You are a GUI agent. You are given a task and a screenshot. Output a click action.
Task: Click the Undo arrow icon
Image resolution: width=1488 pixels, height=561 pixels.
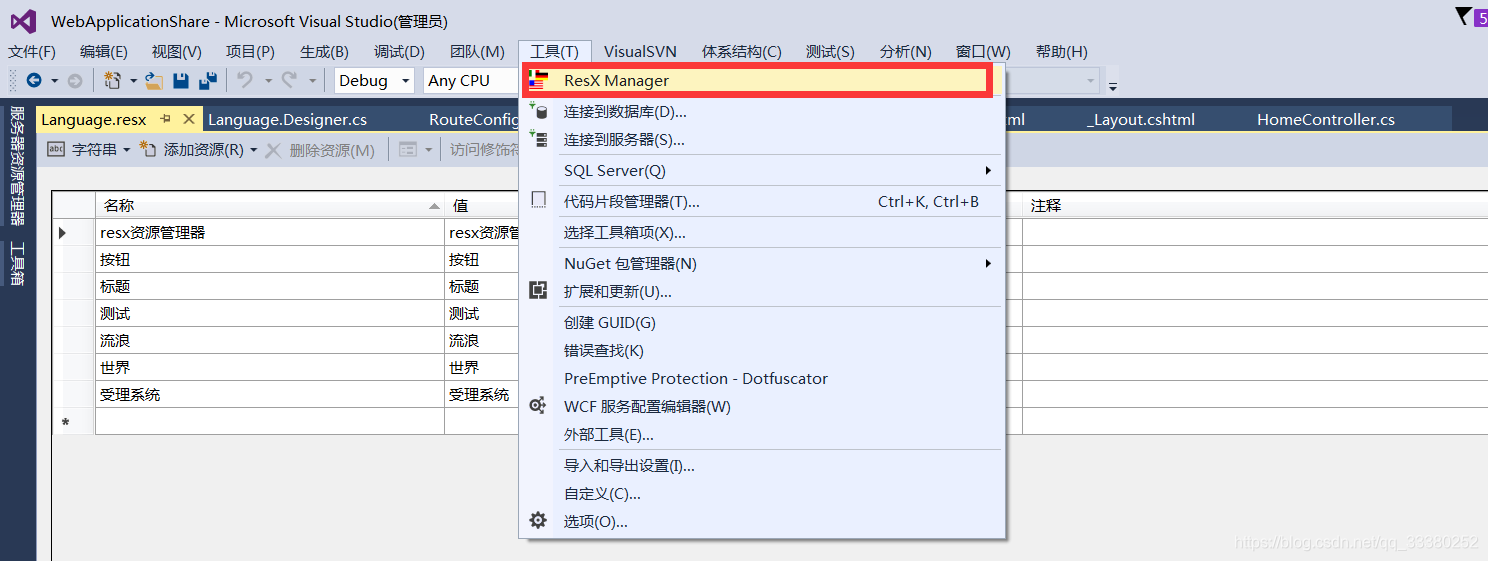click(245, 80)
